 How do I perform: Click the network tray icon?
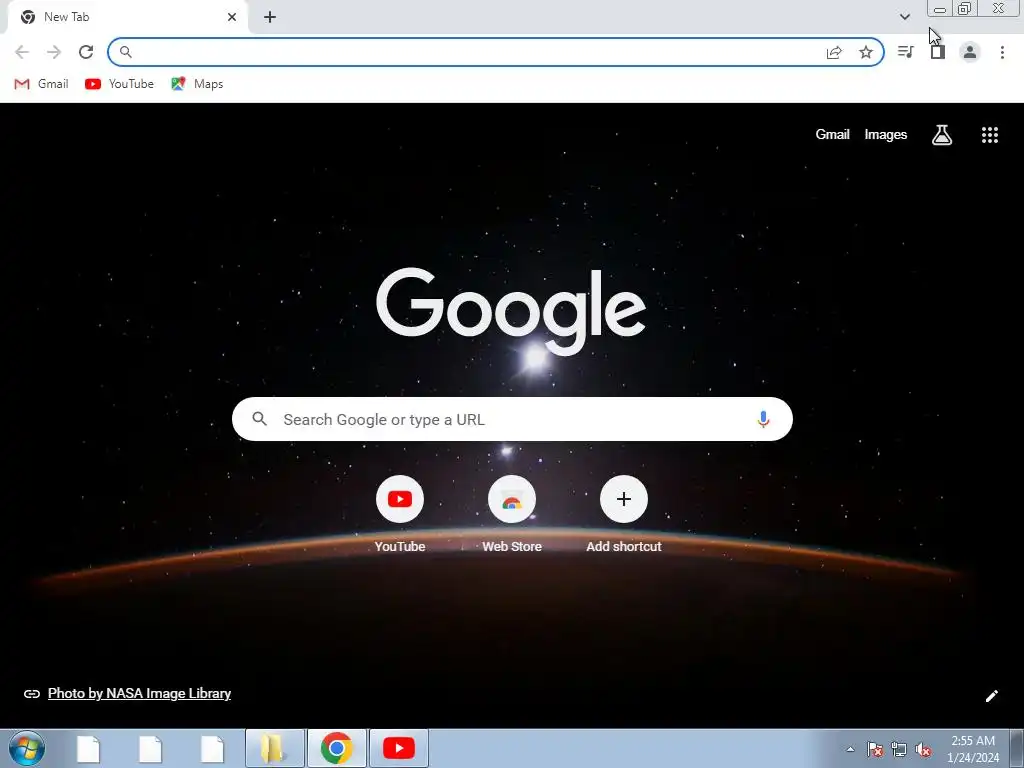click(x=899, y=750)
